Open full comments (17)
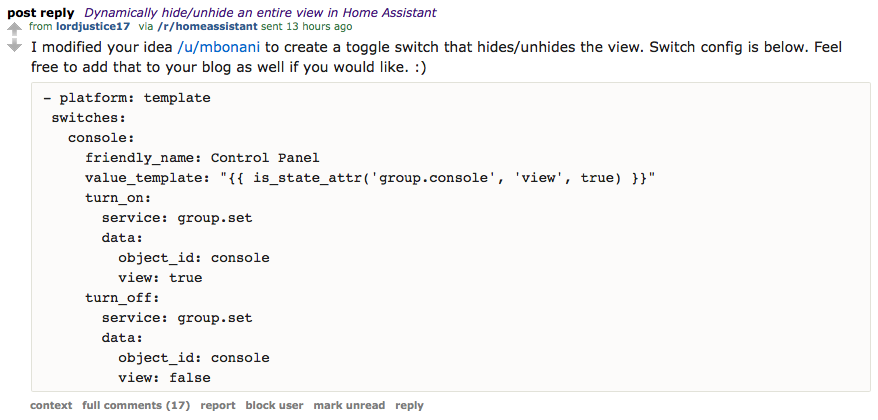The image size is (878, 420). pyautogui.click(x=136, y=405)
